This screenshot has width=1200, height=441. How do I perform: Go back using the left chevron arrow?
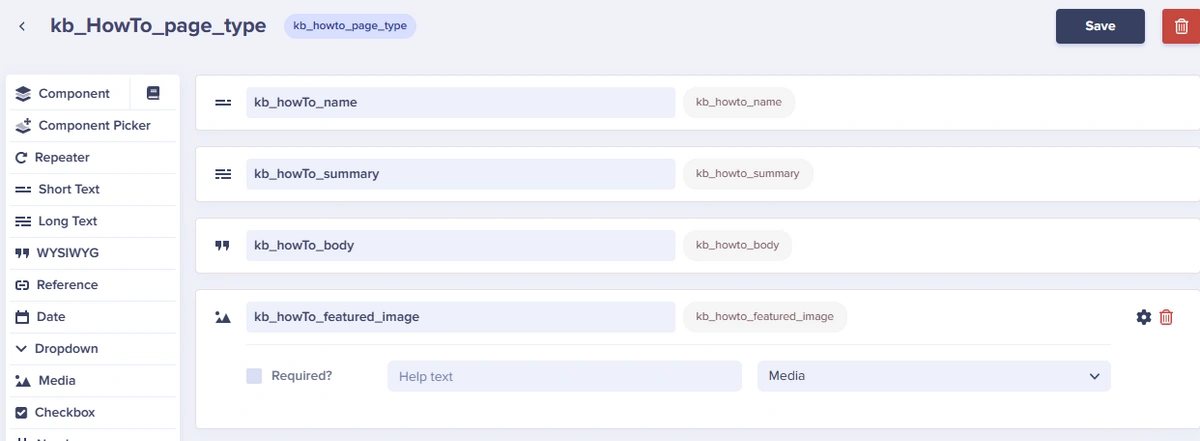tap(22, 26)
